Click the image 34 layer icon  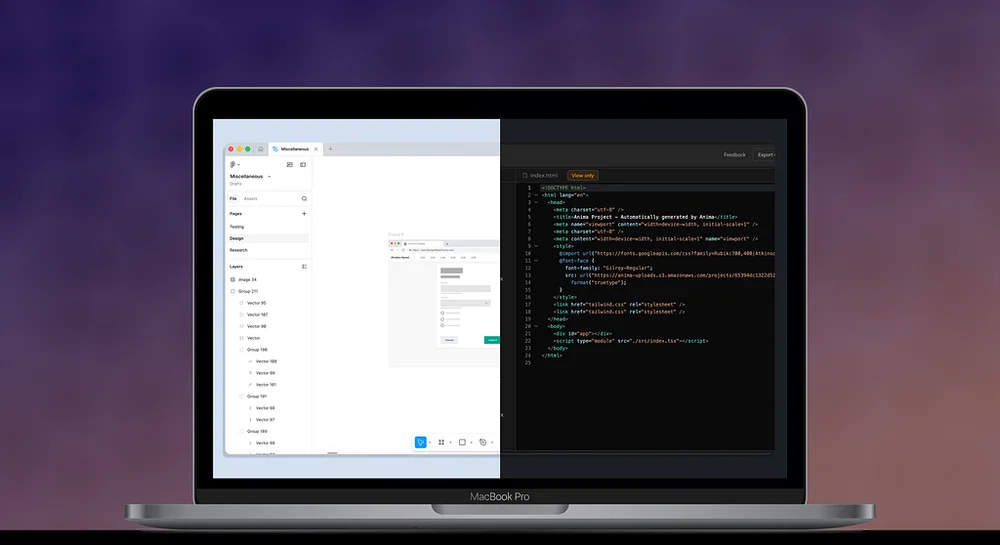[233, 280]
